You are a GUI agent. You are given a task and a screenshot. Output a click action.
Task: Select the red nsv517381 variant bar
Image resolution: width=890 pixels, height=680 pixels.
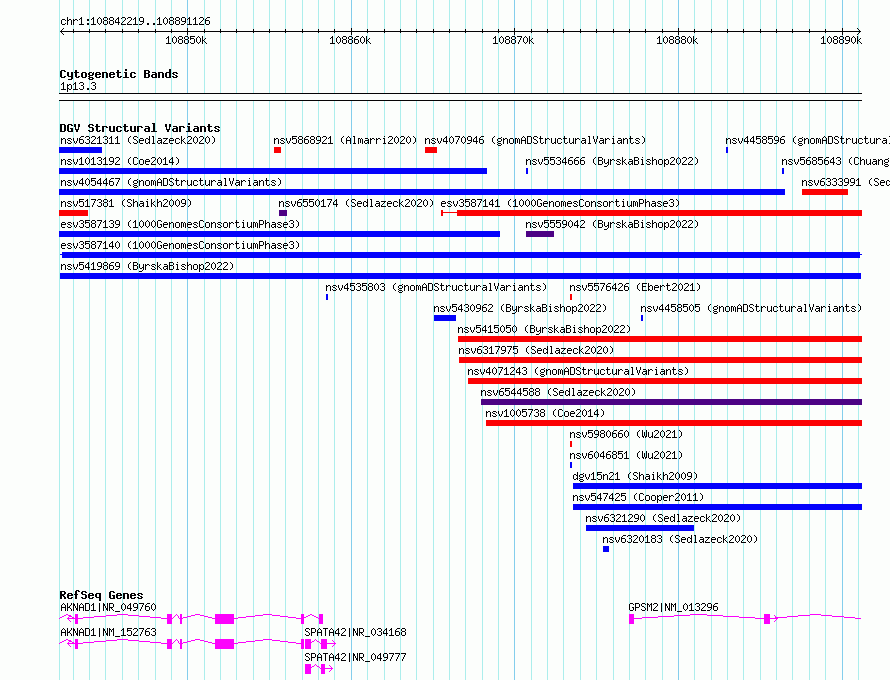coord(74,213)
